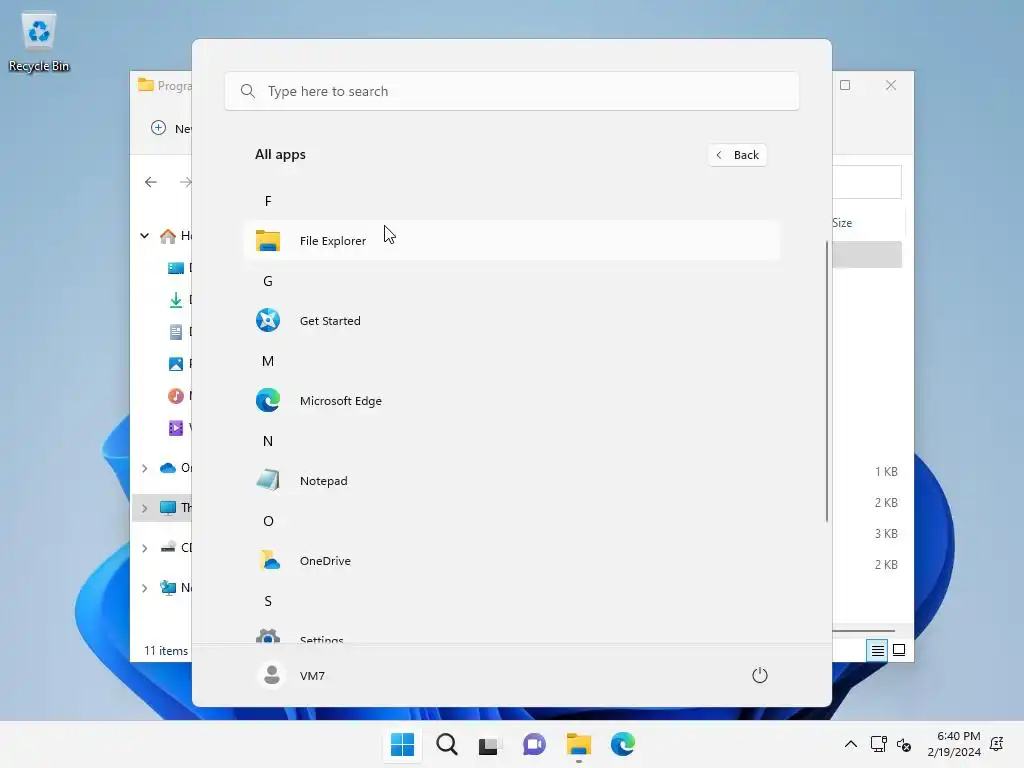Jump to letter F section header
Viewport: 1024px width, 768px height.
[x=268, y=201]
